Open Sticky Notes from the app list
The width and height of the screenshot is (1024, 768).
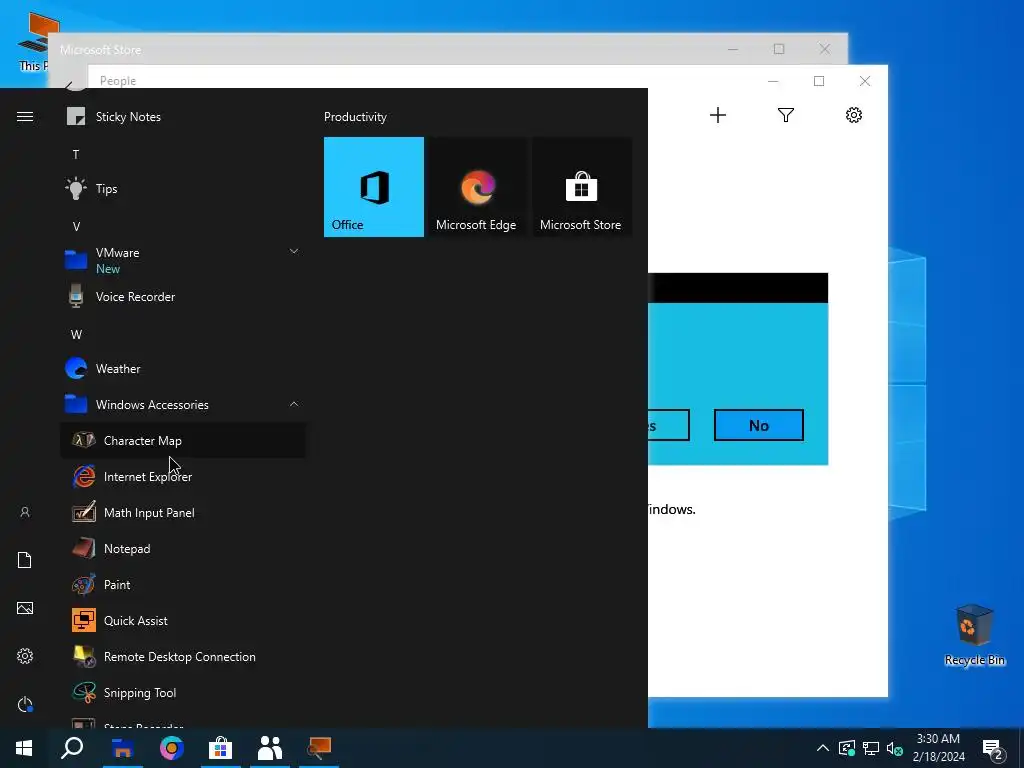(x=183, y=117)
